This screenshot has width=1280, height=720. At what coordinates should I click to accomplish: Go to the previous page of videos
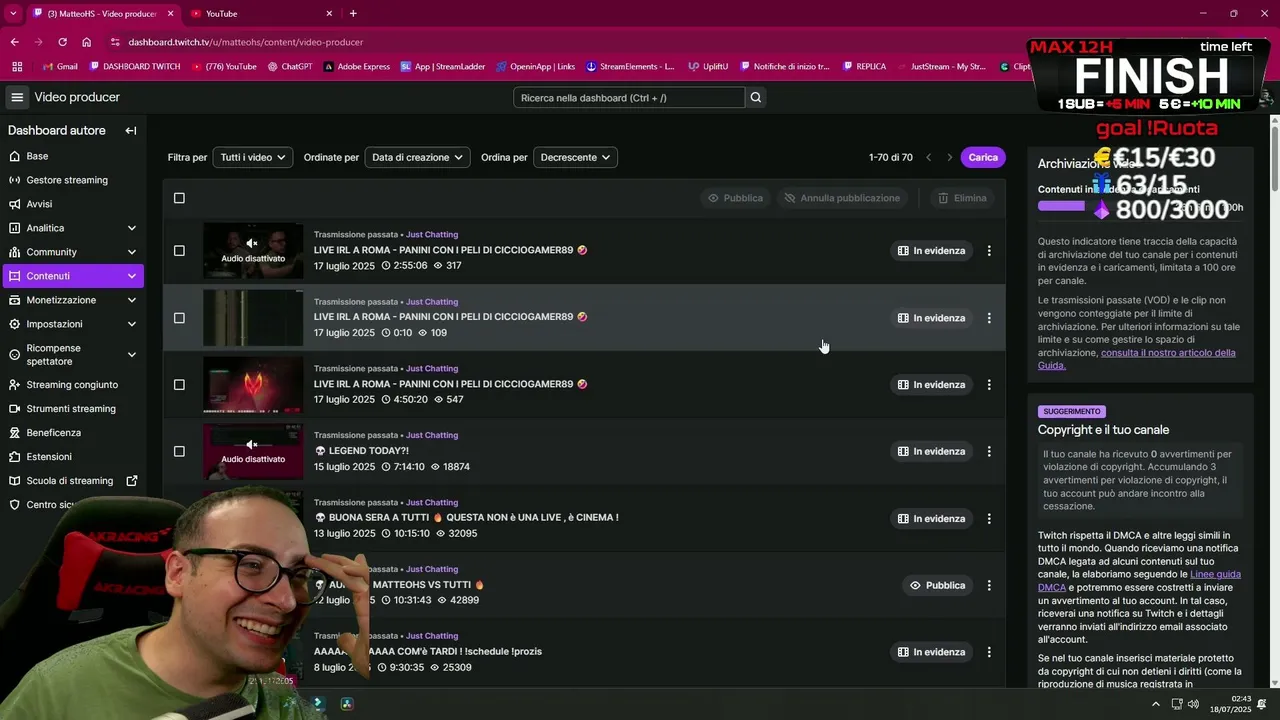(928, 157)
